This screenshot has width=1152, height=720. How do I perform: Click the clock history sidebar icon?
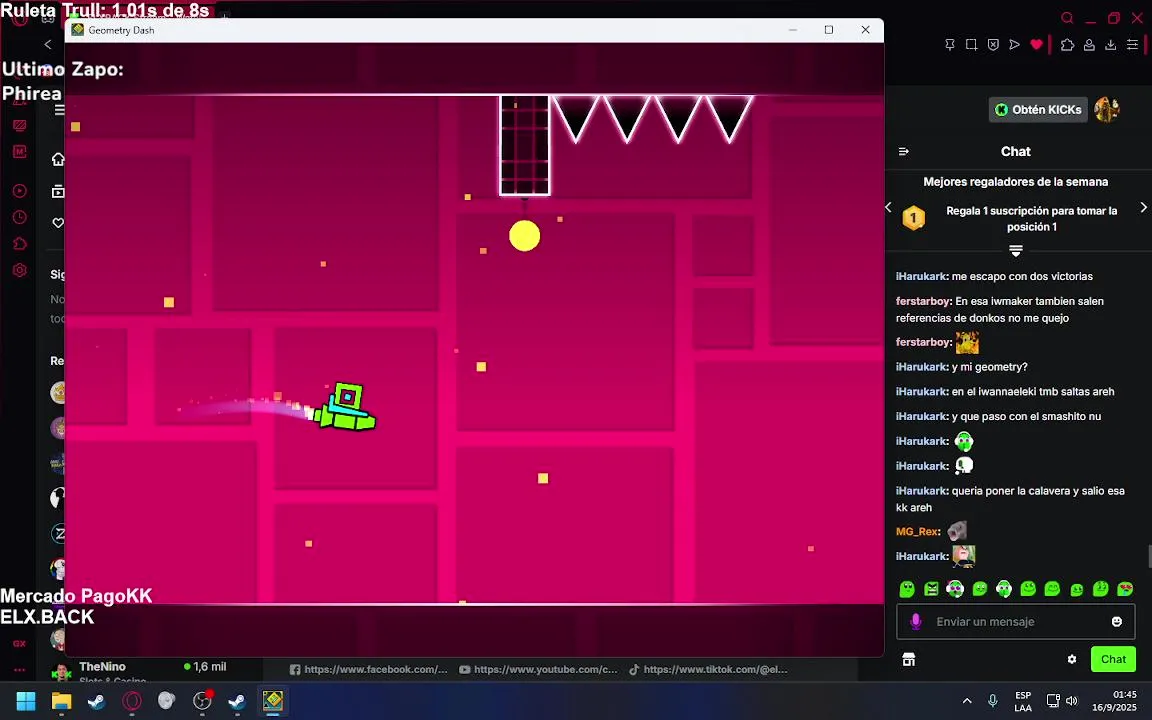20,217
